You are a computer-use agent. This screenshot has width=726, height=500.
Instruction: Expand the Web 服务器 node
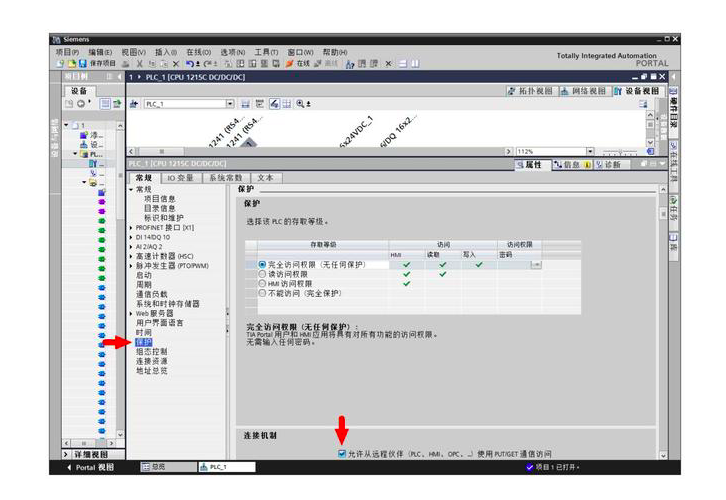131,313
